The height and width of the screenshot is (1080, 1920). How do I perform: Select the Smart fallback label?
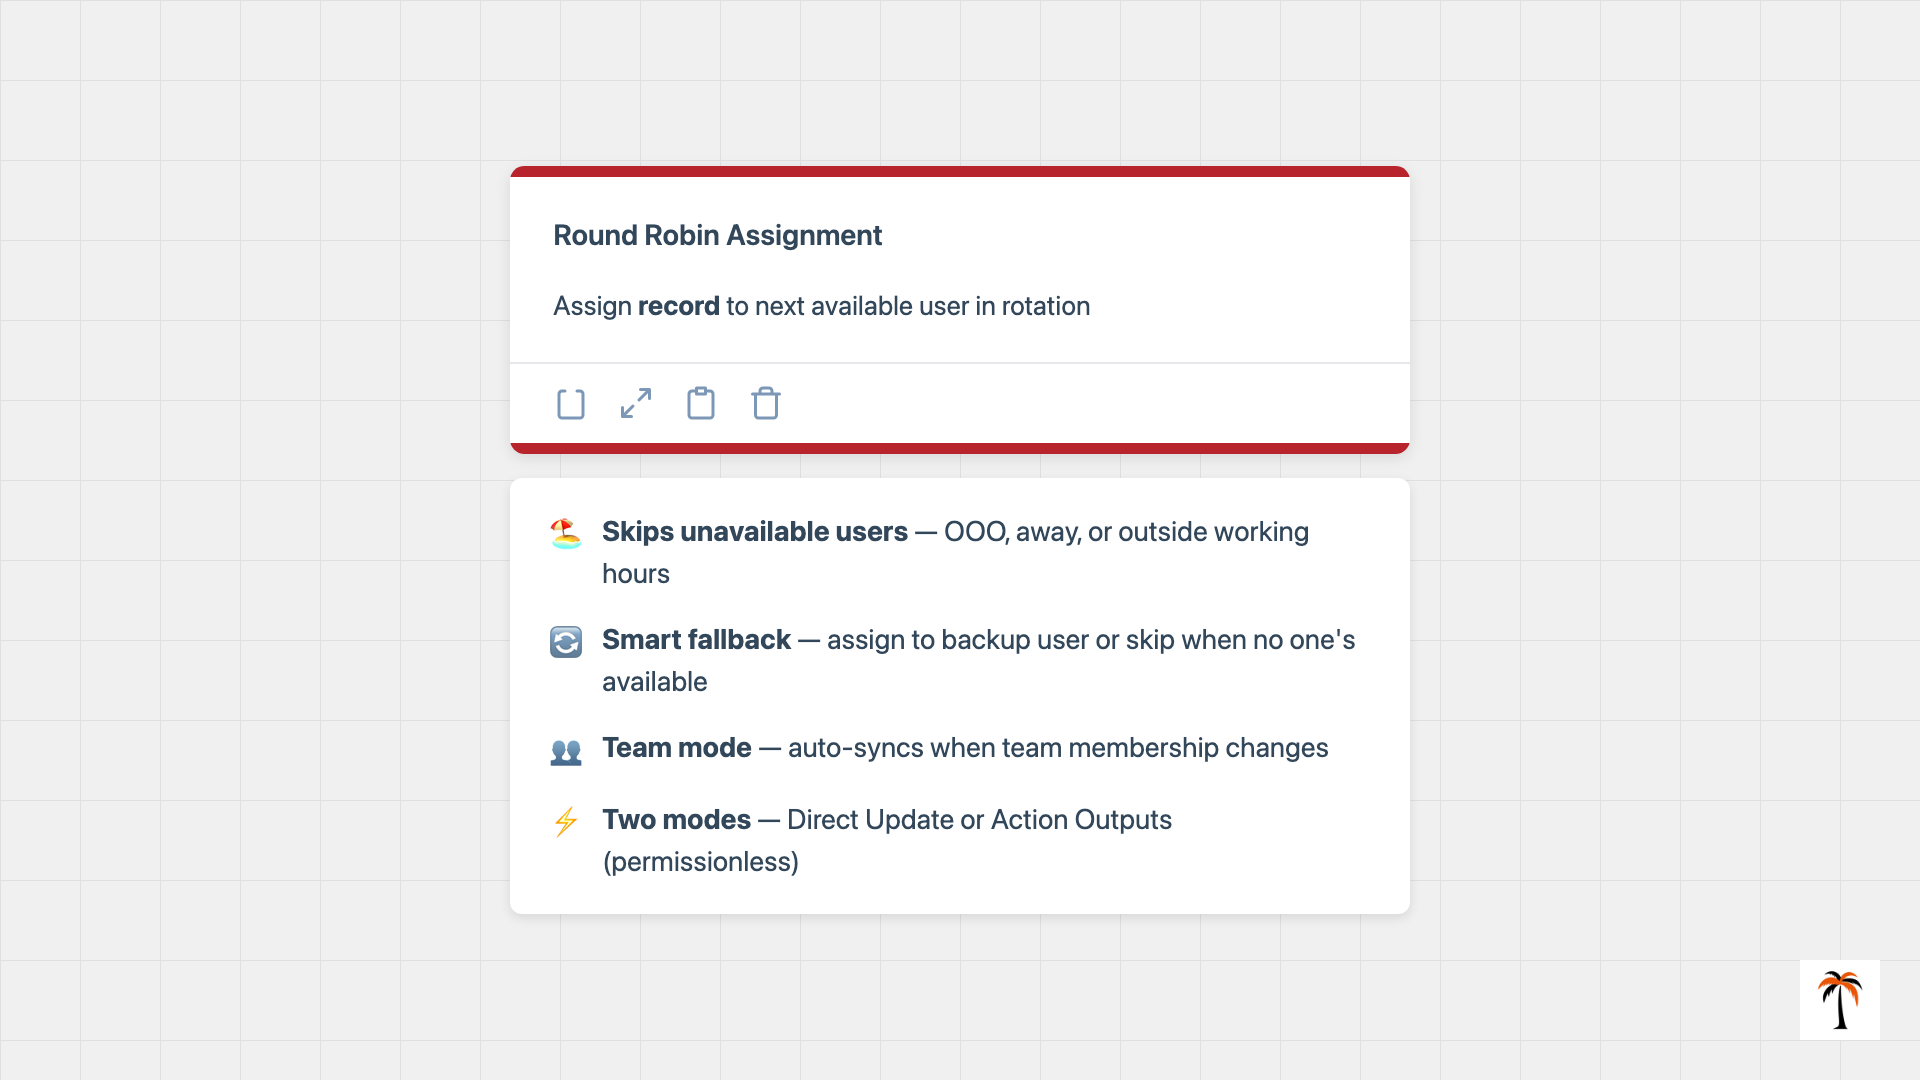(697, 640)
